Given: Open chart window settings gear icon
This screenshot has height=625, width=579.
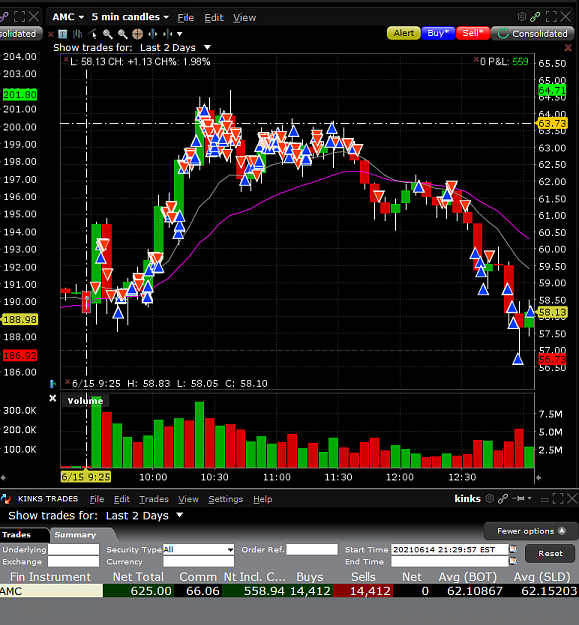Looking at the screenshot, I should [x=522, y=16].
